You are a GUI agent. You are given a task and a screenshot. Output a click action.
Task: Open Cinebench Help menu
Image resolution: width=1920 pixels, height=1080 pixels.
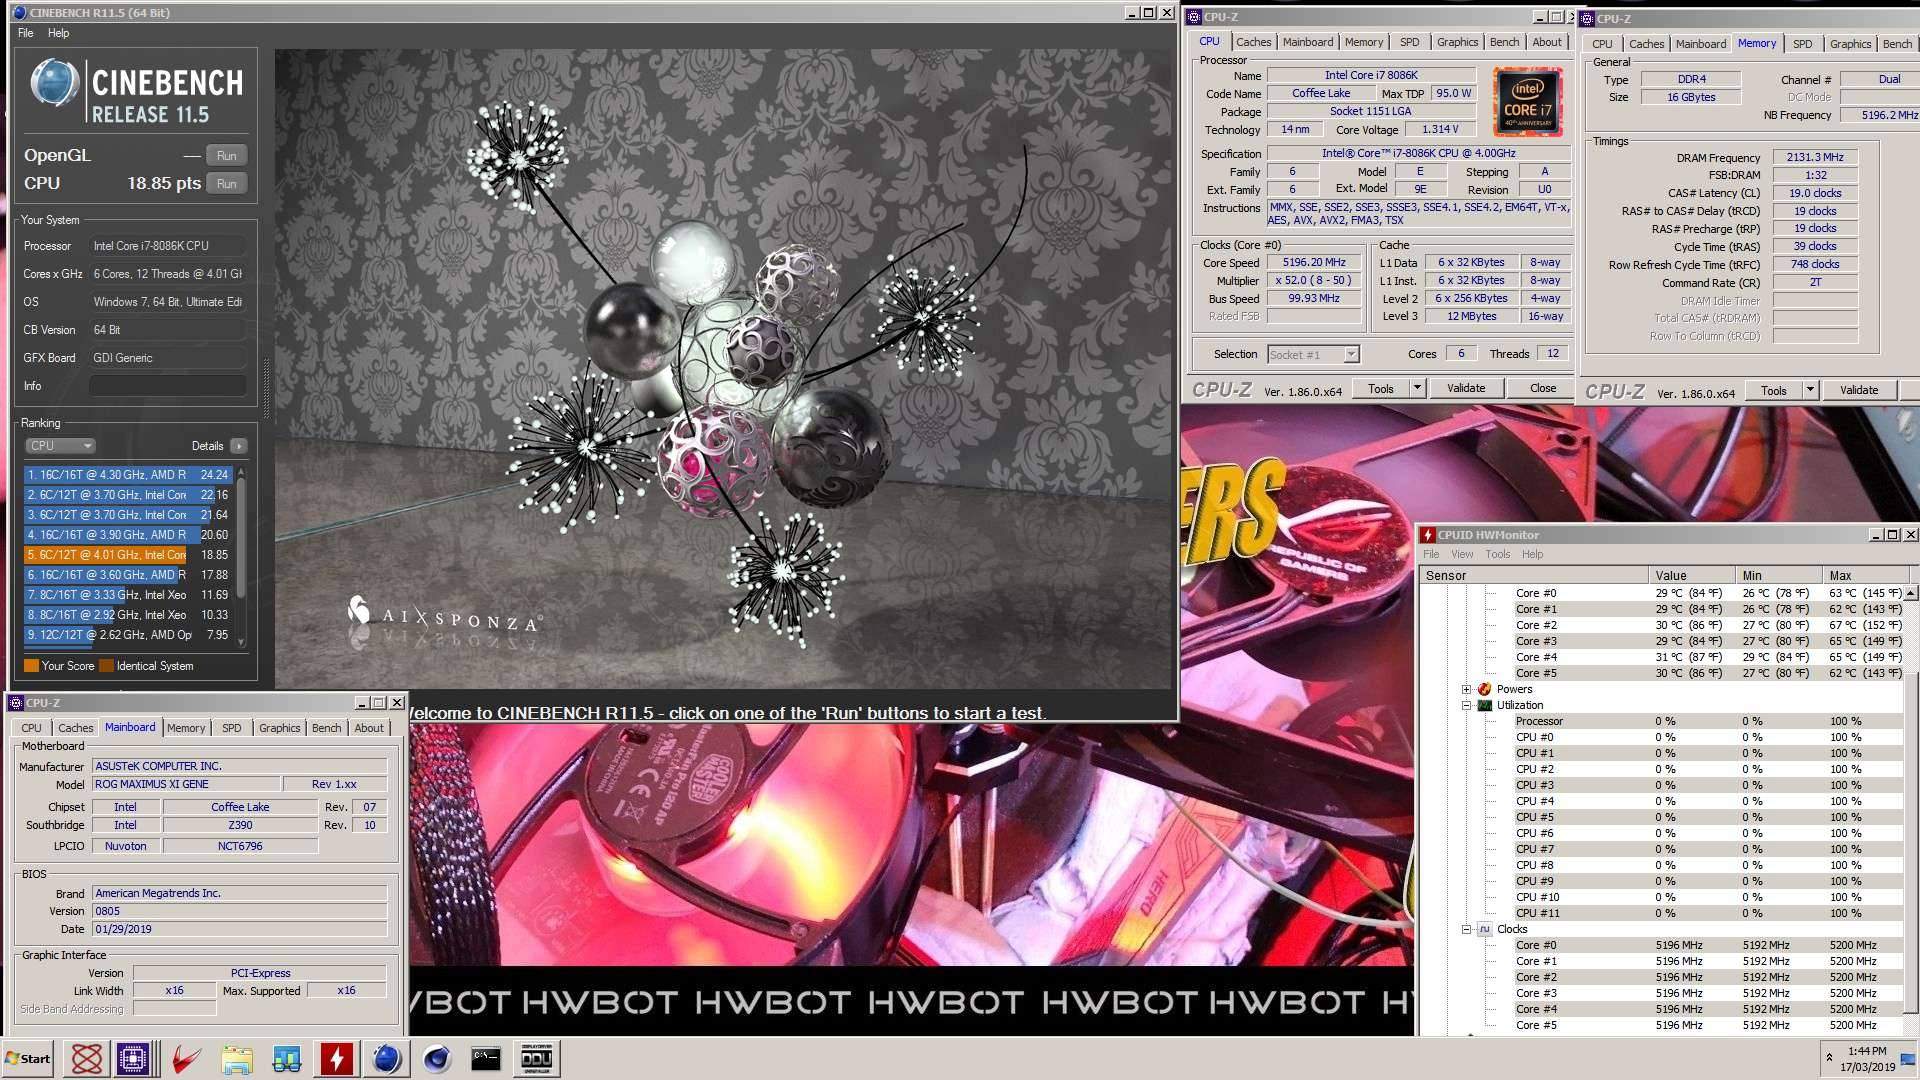coord(59,33)
